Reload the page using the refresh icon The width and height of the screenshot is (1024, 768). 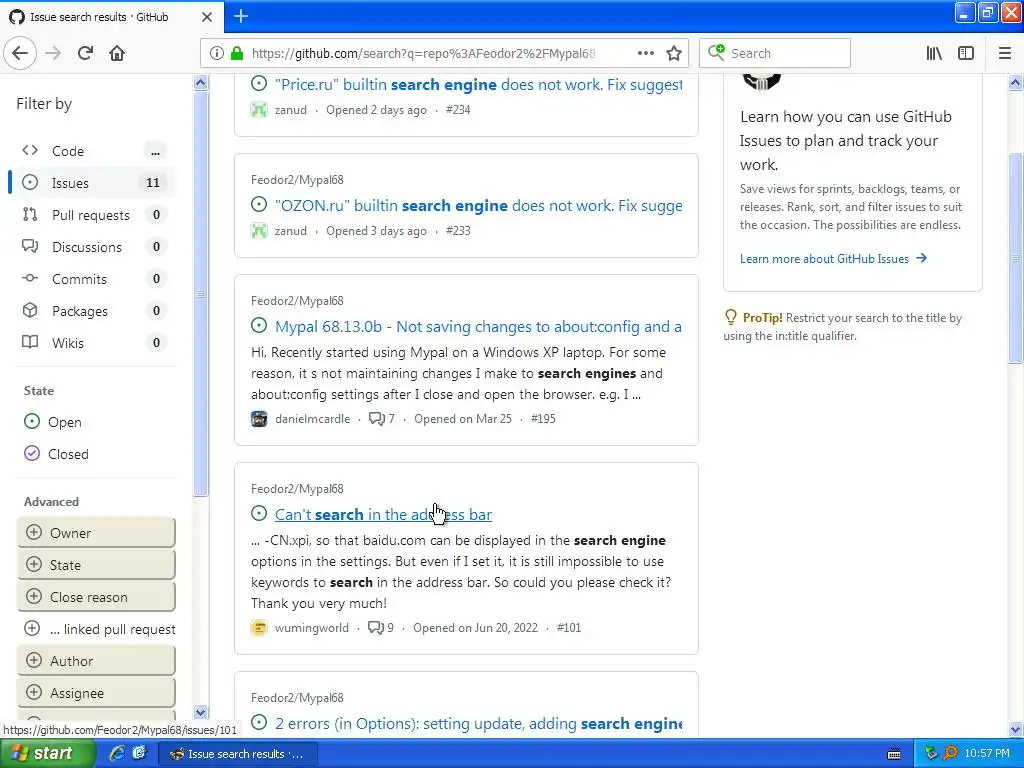click(85, 53)
